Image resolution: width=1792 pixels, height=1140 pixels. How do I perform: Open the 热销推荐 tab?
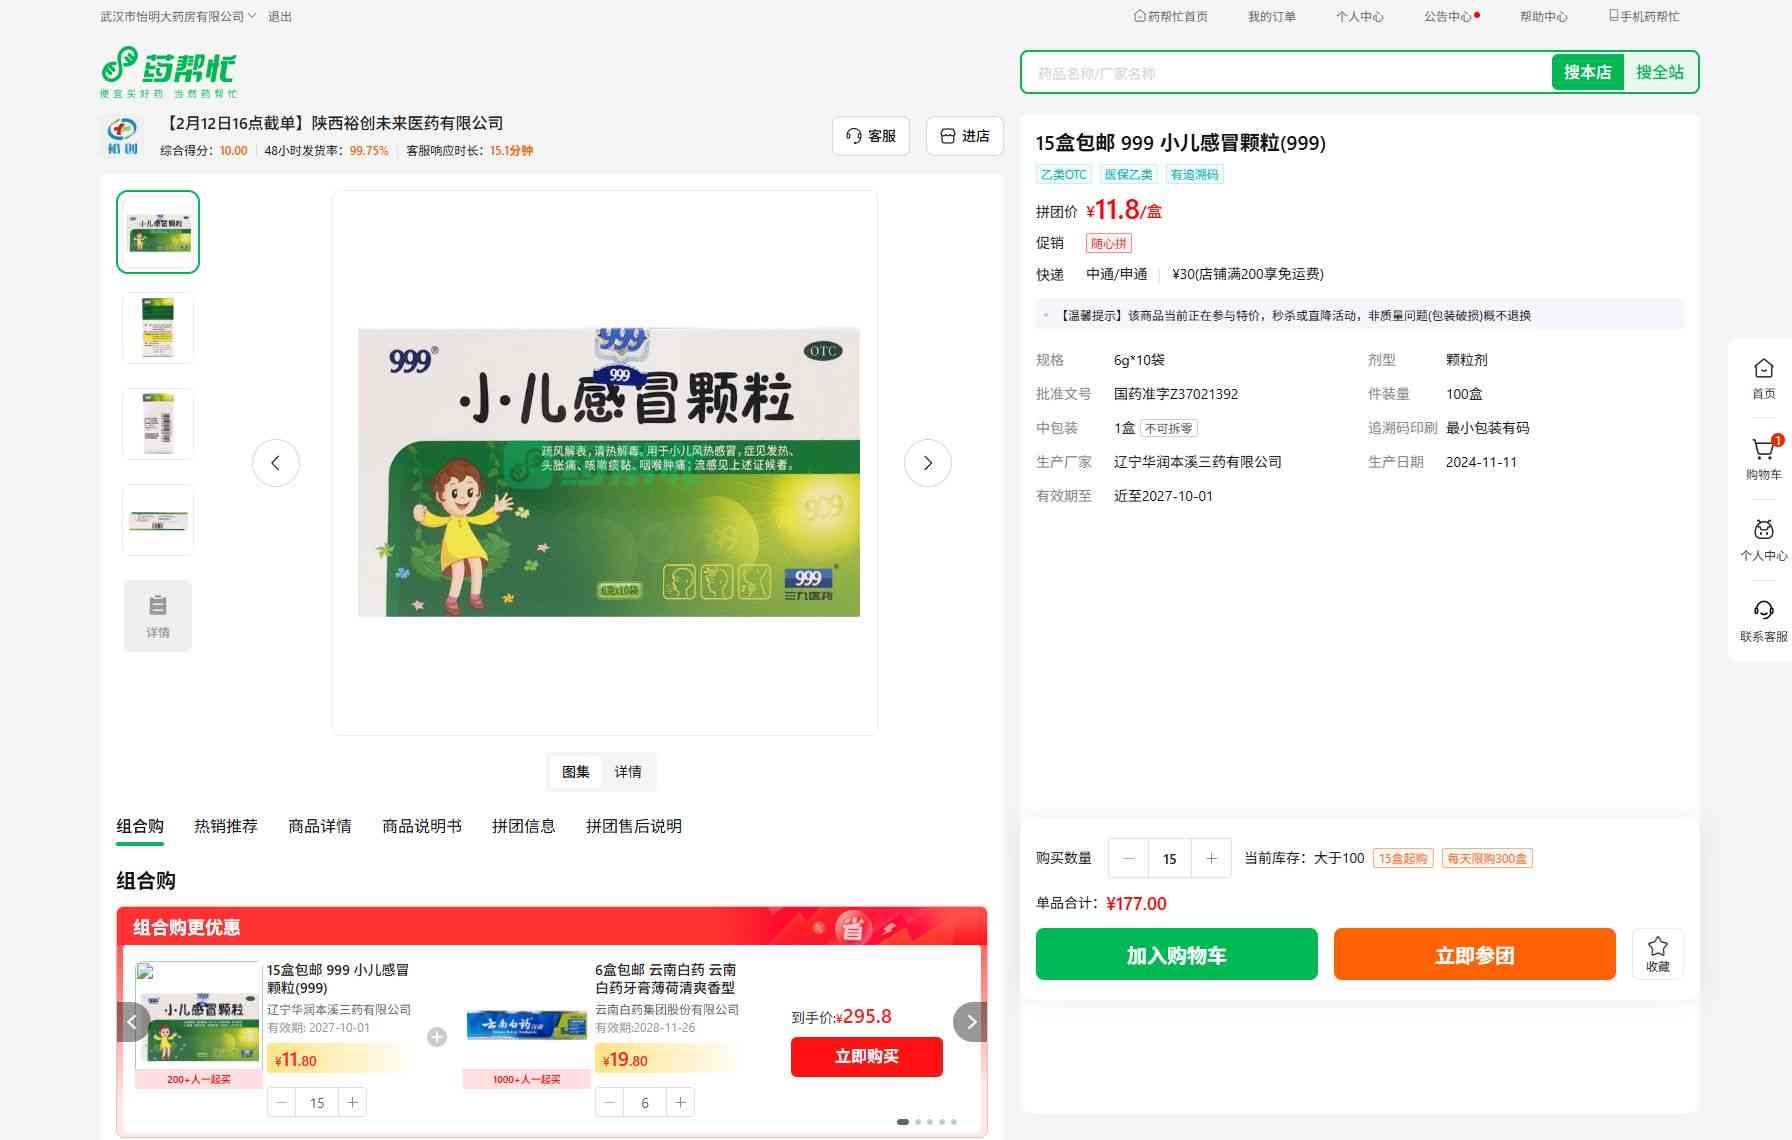[225, 826]
